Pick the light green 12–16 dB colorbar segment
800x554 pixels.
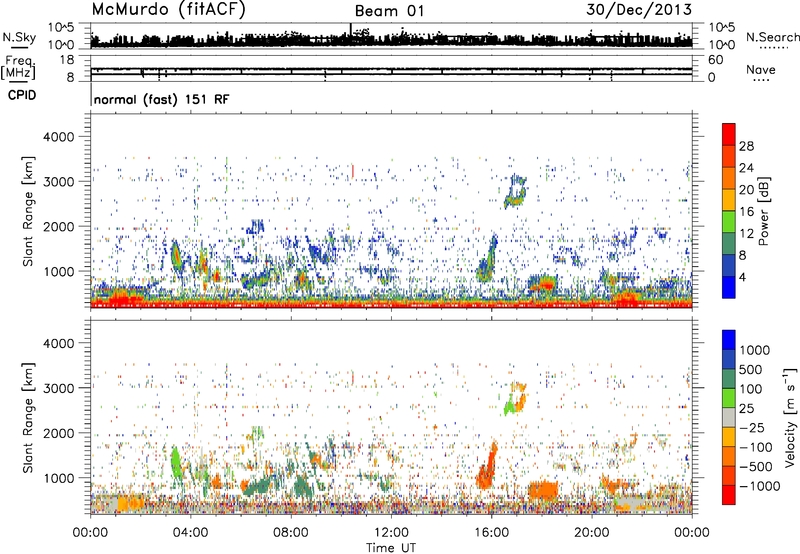(x=729, y=222)
